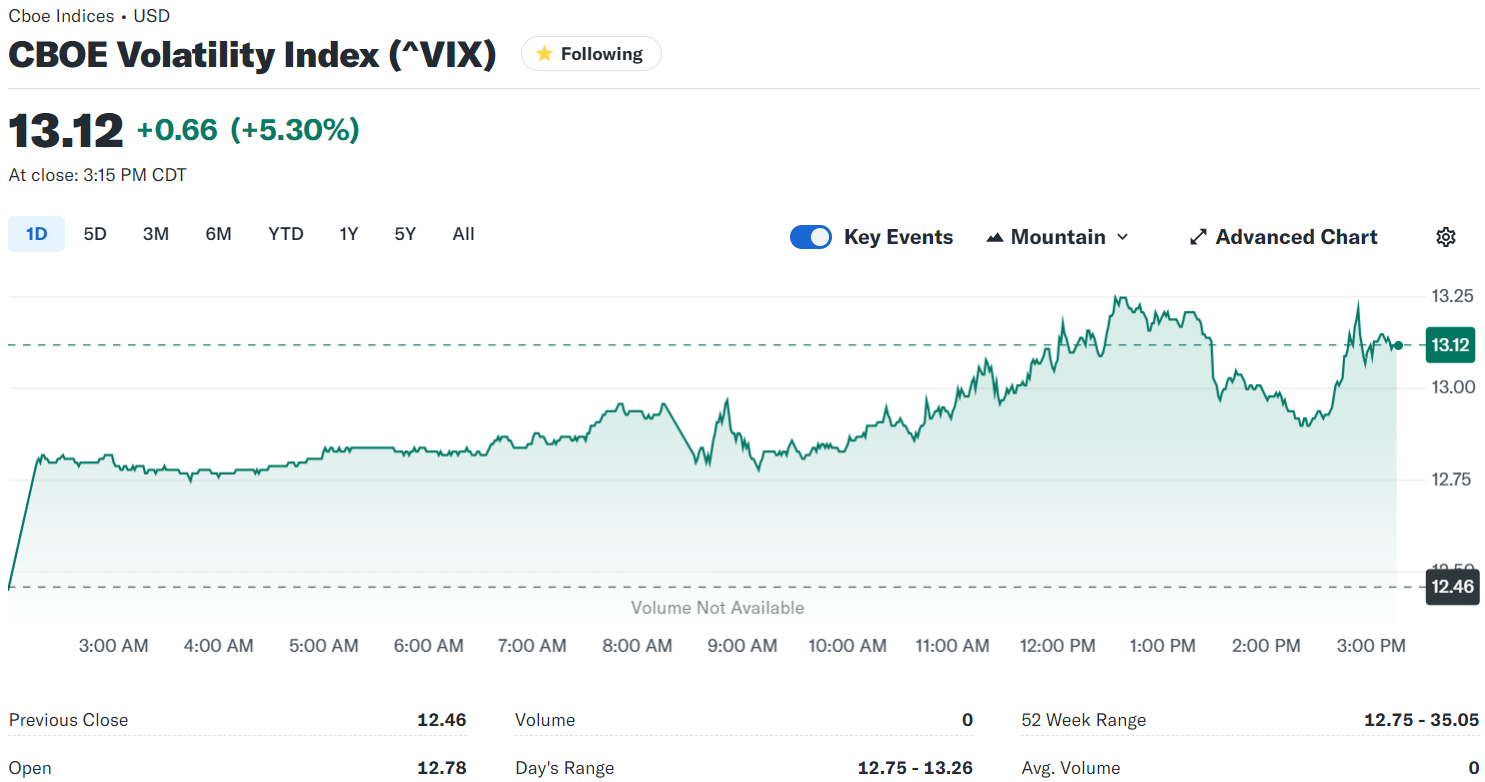This screenshot has width=1485, height=782.
Task: Click the Cboe Indices • USD label
Action: pos(89,16)
